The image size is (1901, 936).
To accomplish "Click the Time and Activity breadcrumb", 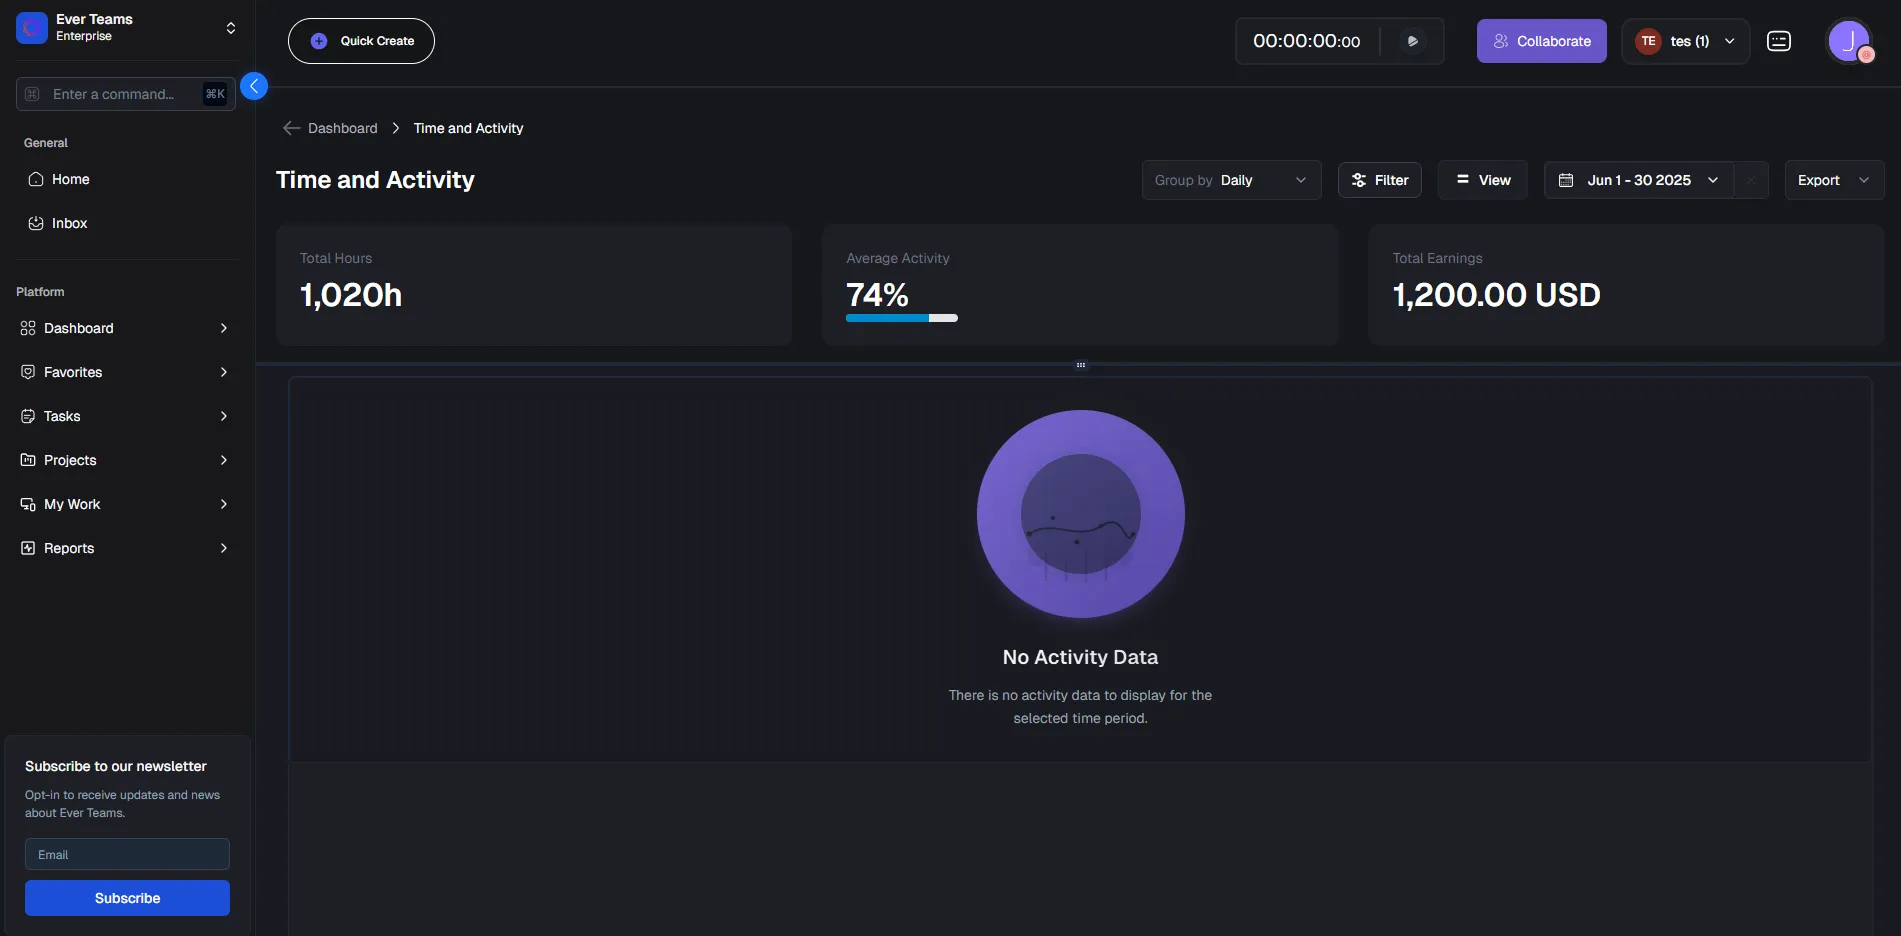I will 468,128.
